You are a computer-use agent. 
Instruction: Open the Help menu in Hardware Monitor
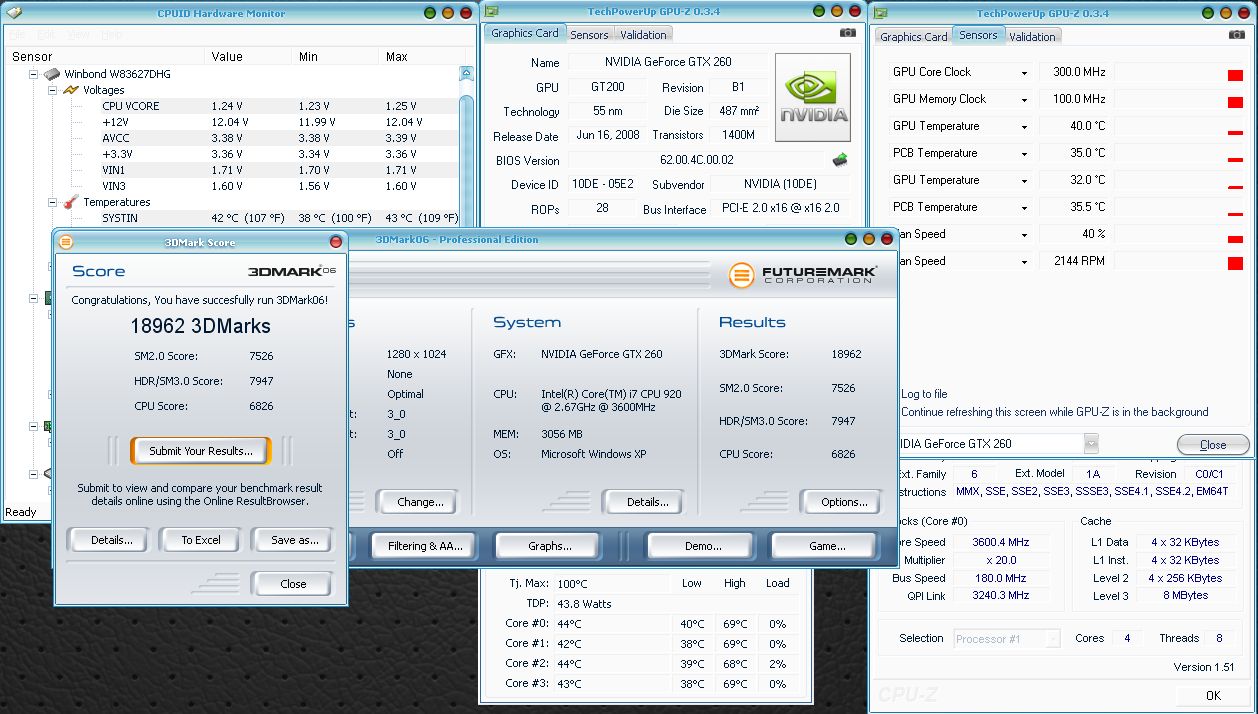(x=112, y=34)
